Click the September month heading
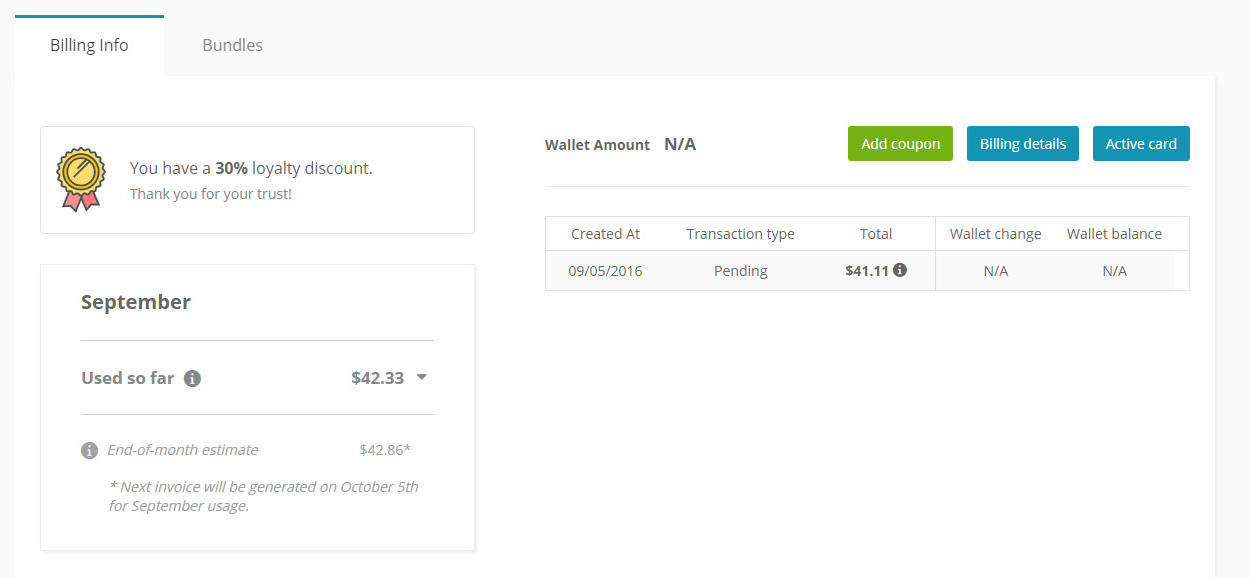The image size is (1250, 578). coord(136,302)
